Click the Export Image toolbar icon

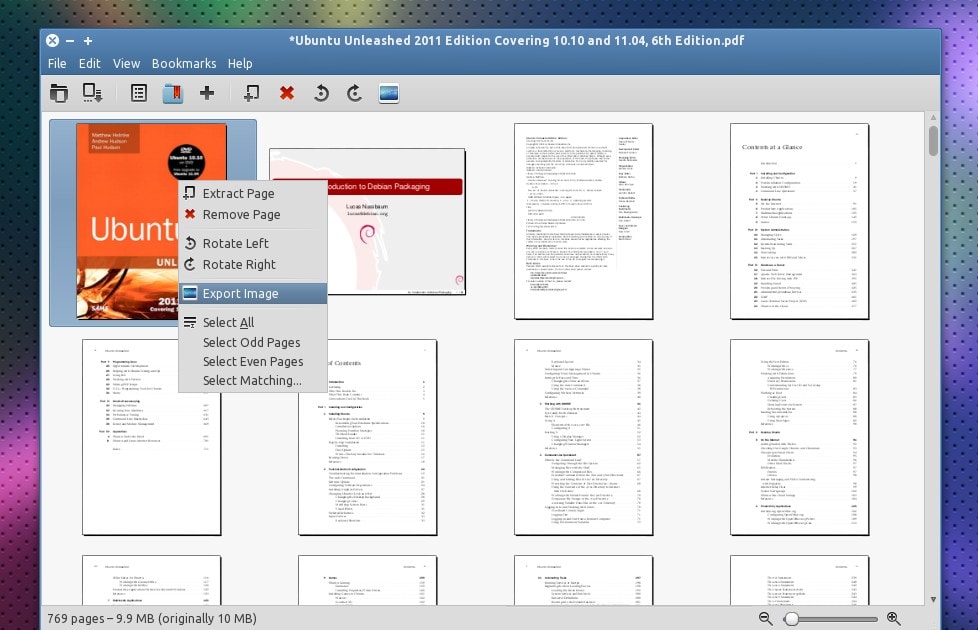389,93
